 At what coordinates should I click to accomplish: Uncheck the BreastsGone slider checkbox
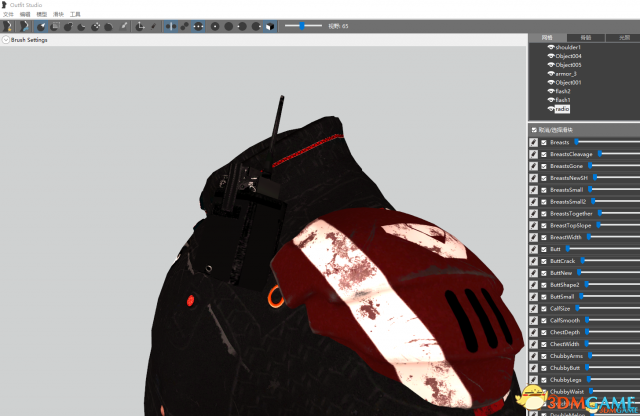(544, 166)
